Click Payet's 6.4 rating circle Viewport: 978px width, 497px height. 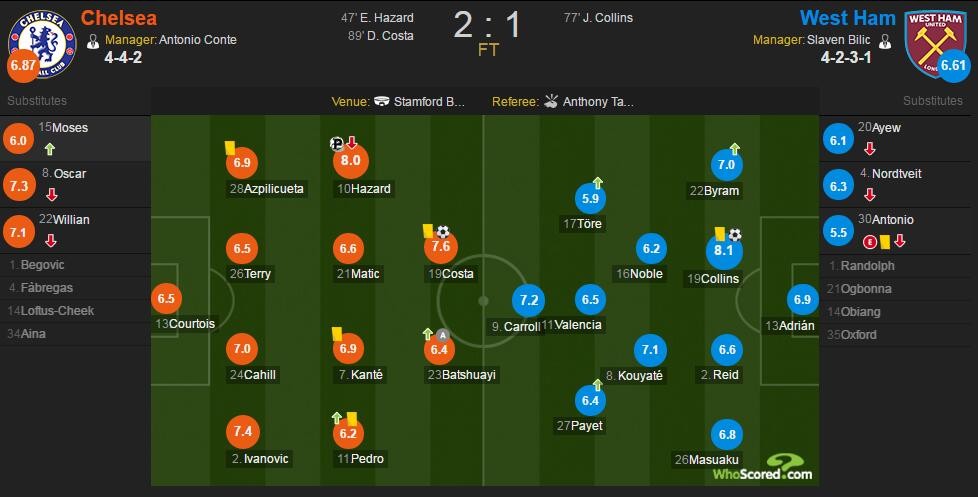click(590, 400)
